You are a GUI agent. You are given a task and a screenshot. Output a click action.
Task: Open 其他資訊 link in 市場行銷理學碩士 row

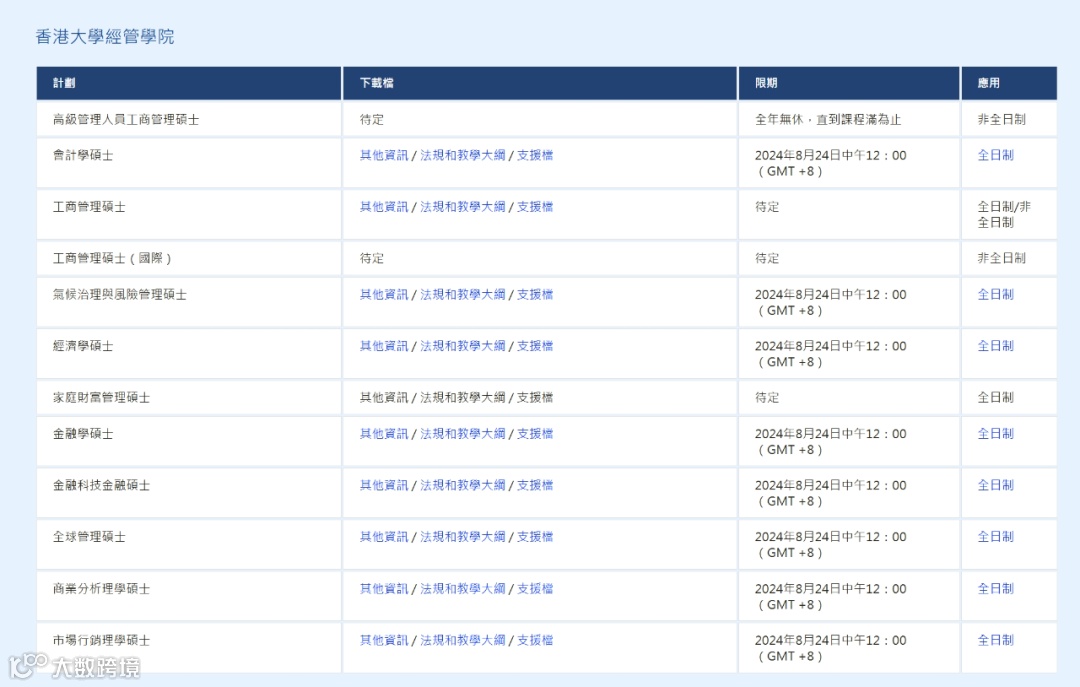click(384, 640)
